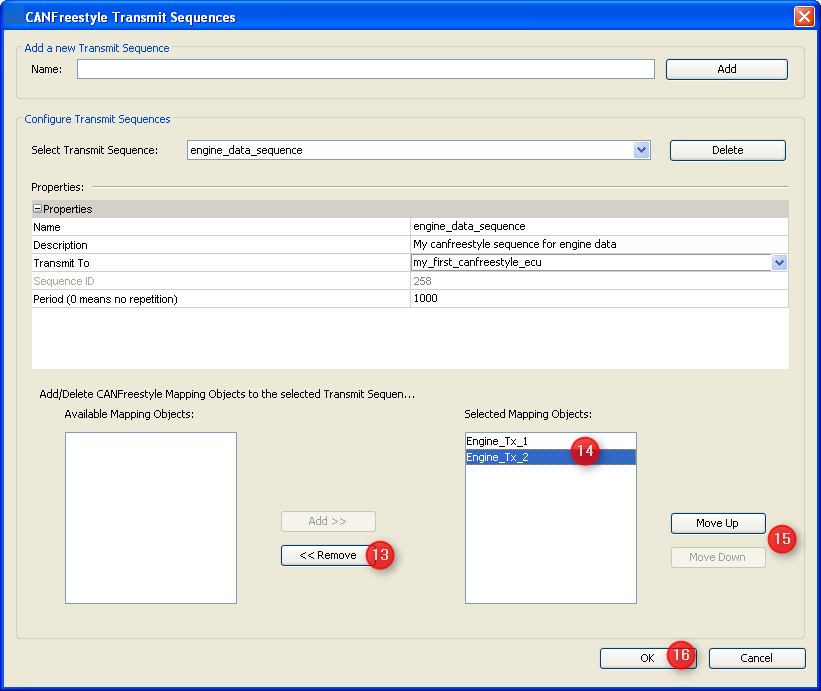
Task: Click the Add button to create a sequence
Action: [726, 69]
